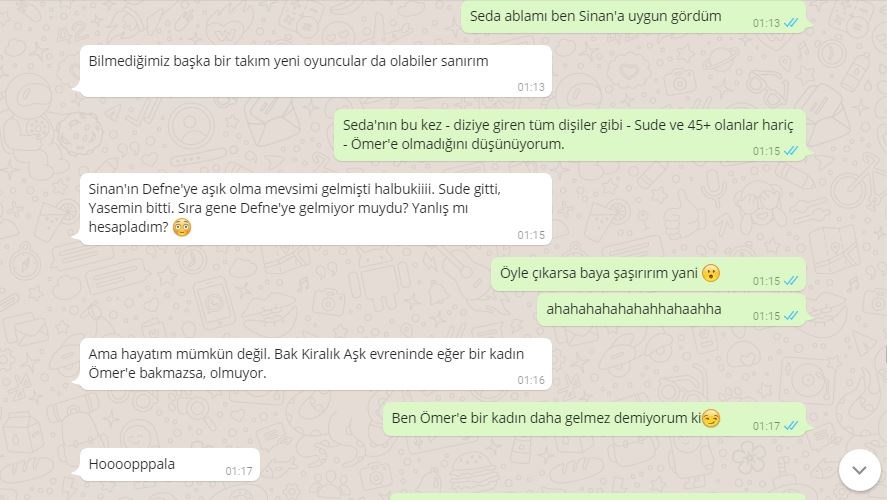Image resolution: width=887 pixels, height=500 pixels.
Task: Click 01:17 timestamp on Hoooopppala message
Action: pyautogui.click(x=239, y=471)
